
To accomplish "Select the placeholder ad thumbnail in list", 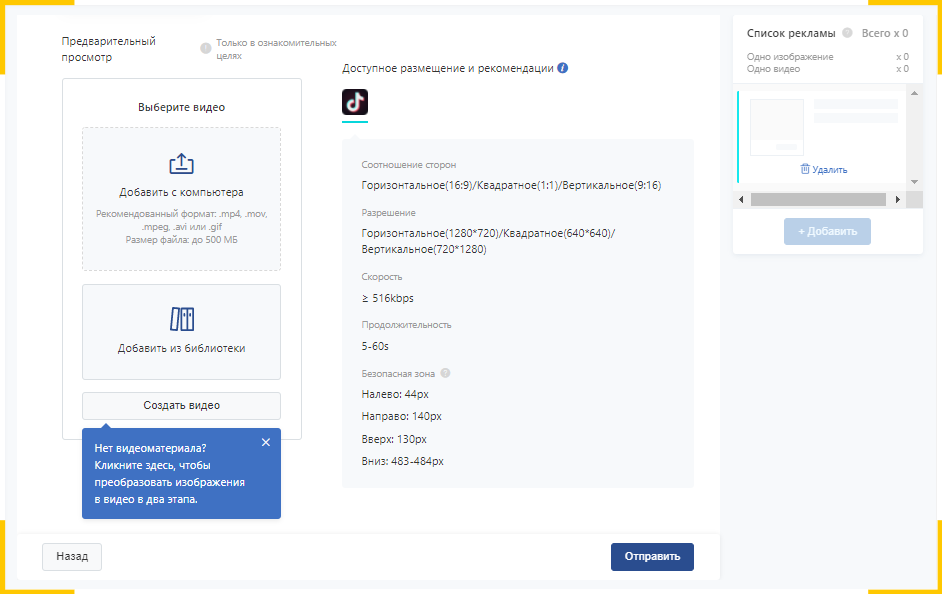I will [777, 127].
